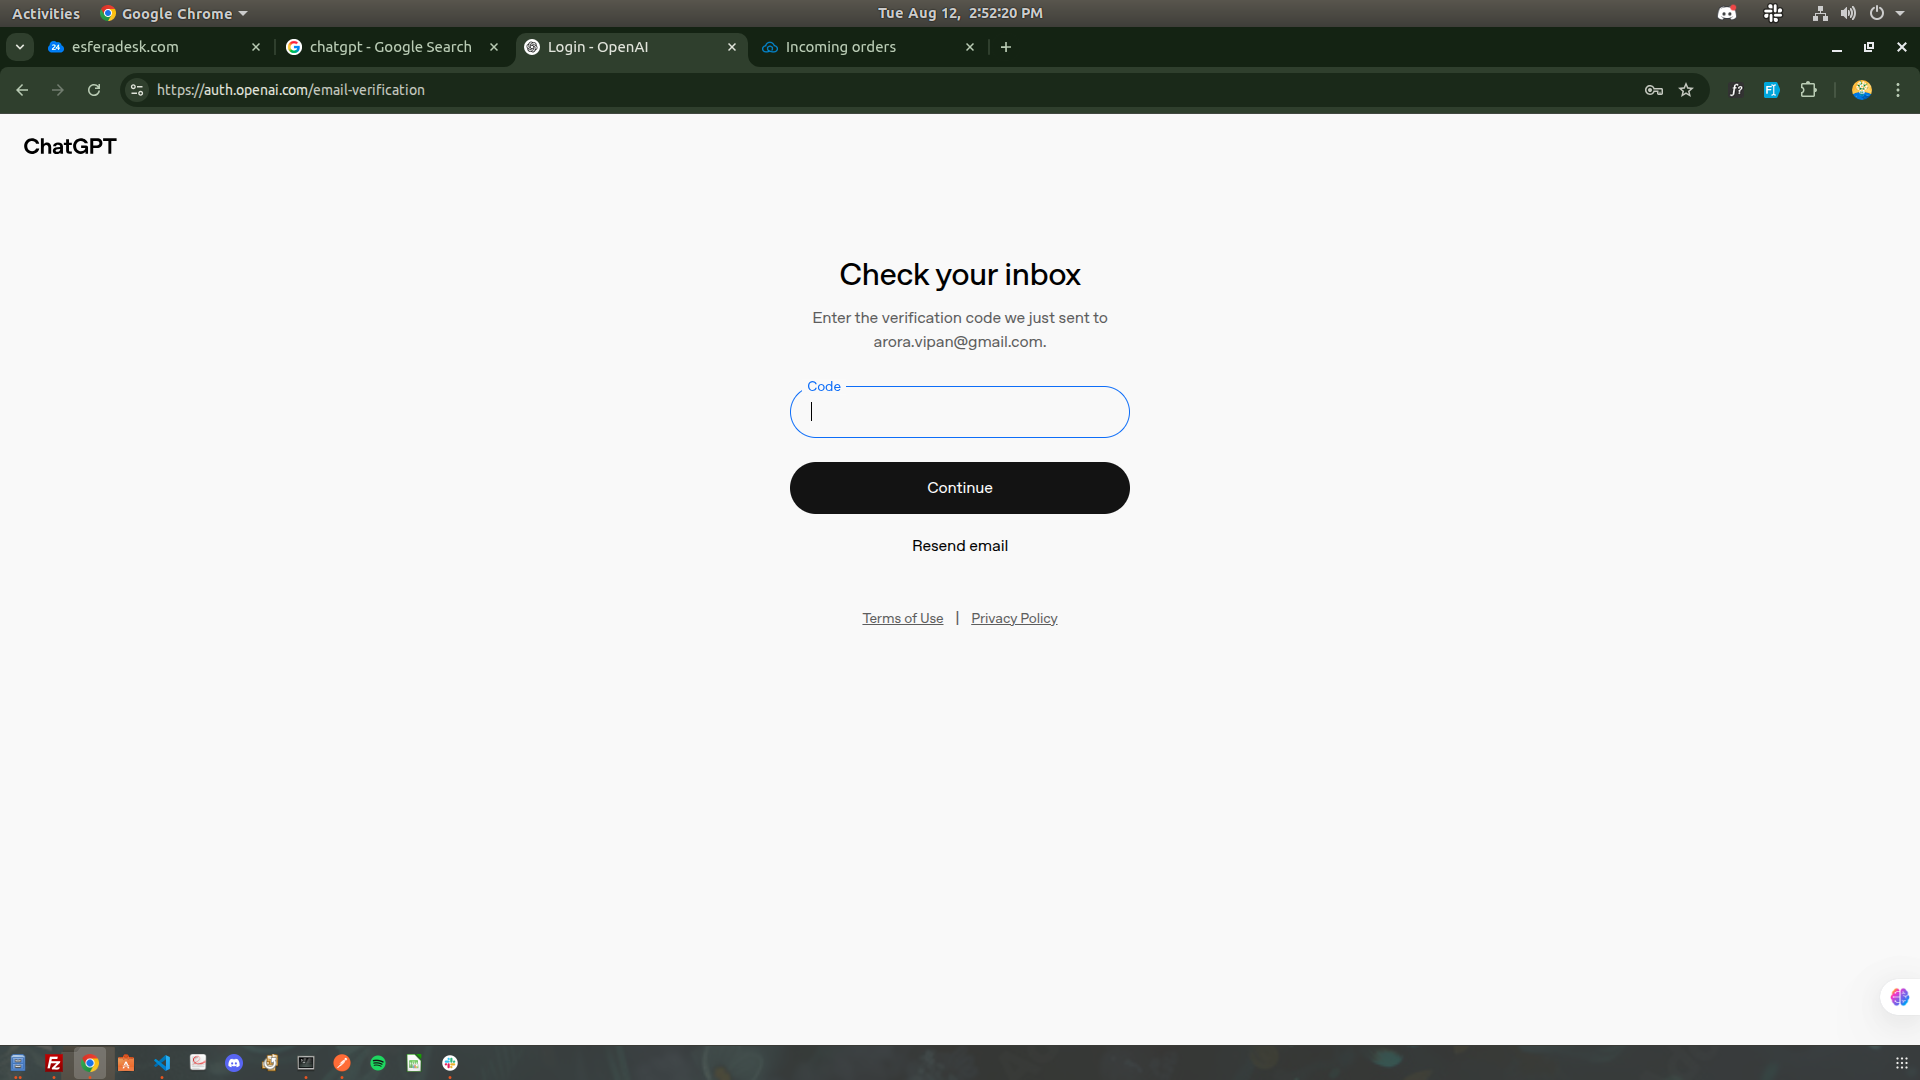Open the saved passwords key icon
Image resolution: width=1920 pixels, height=1080 pixels.
pos(1653,90)
